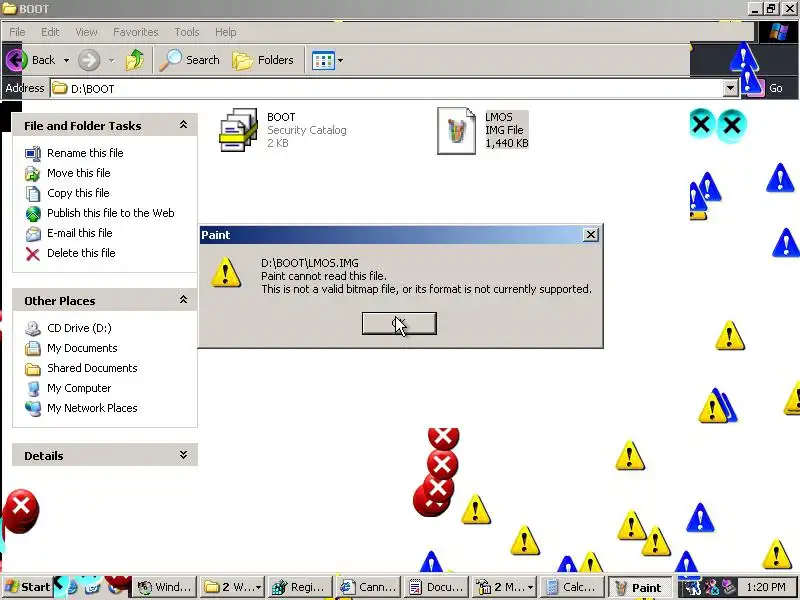Go up one folder level
This screenshot has height=600, width=800.
(135, 60)
